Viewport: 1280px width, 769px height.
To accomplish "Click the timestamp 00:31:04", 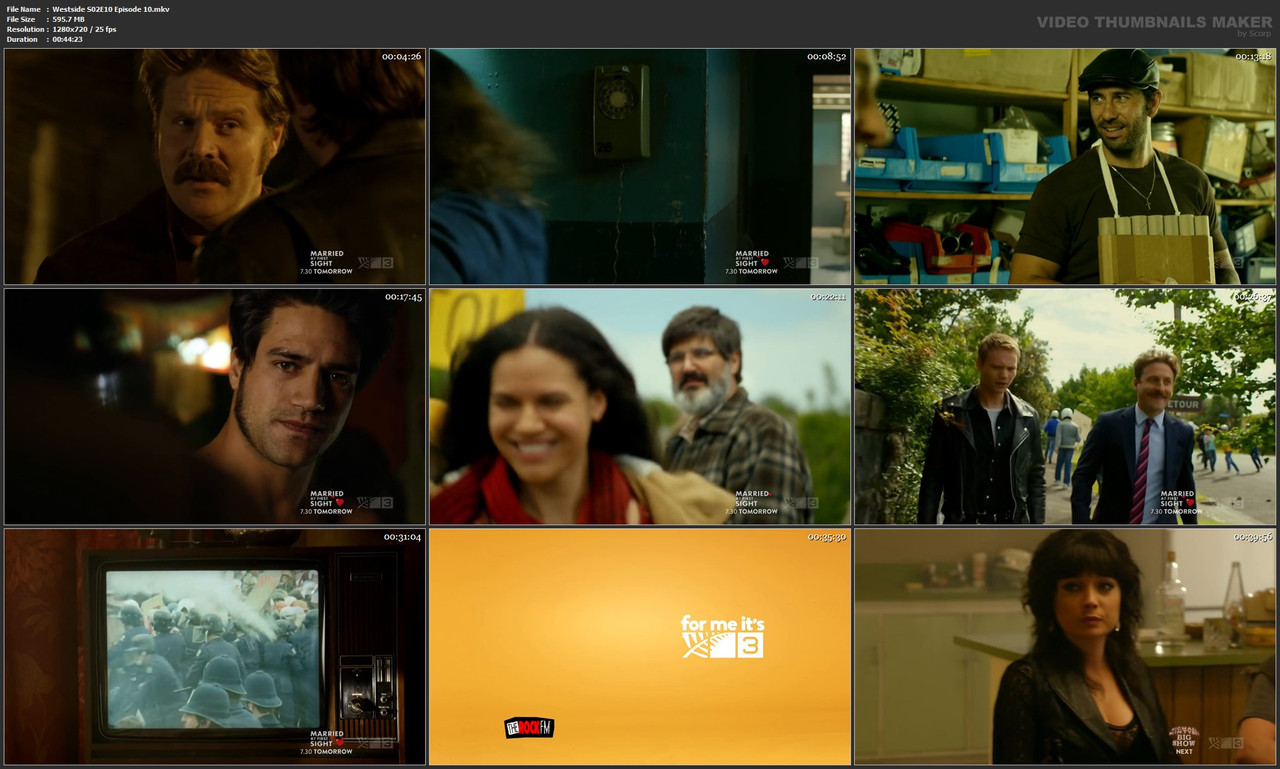I will pyautogui.click(x=401, y=537).
